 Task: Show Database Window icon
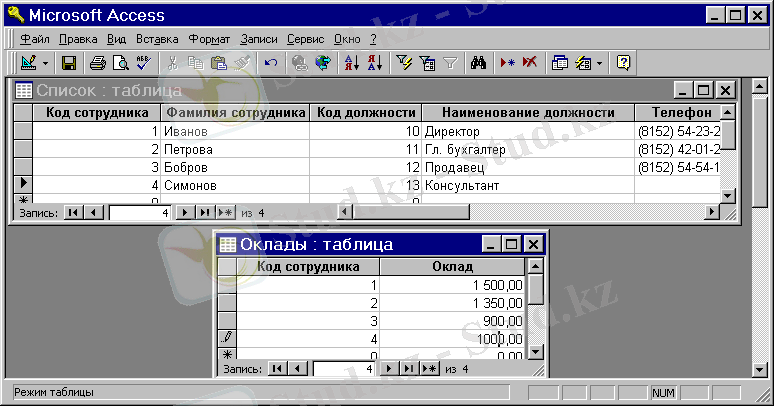click(x=560, y=63)
